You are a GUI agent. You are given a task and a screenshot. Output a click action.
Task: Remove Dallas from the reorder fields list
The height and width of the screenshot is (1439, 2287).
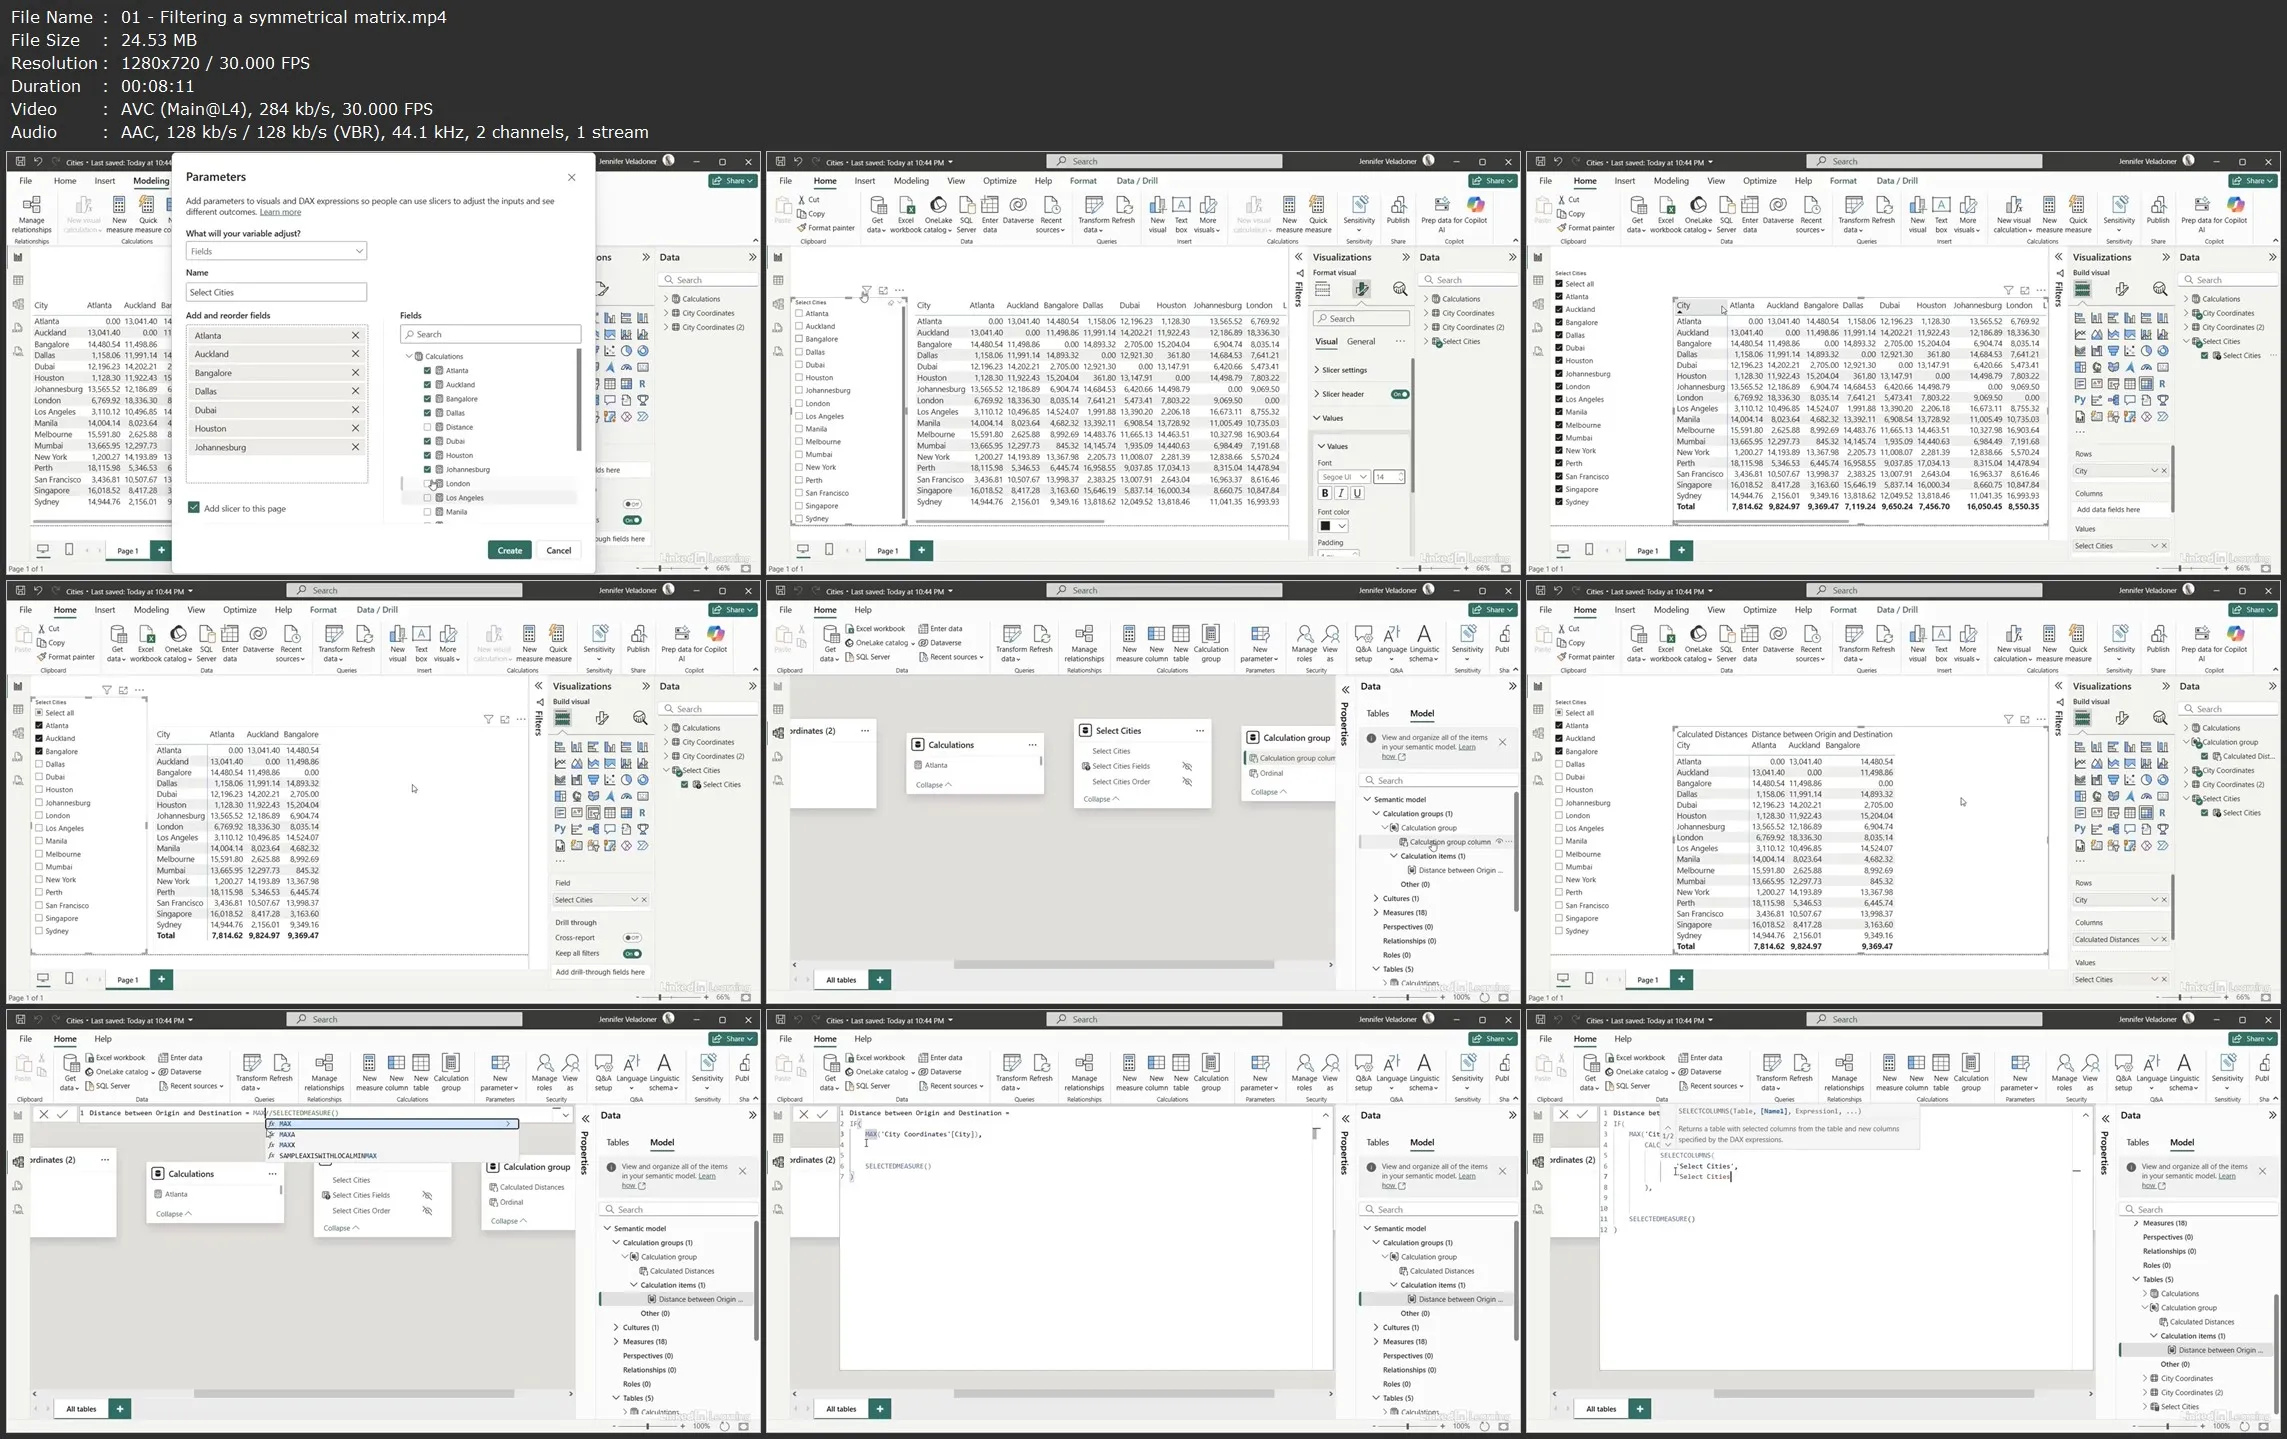point(355,391)
